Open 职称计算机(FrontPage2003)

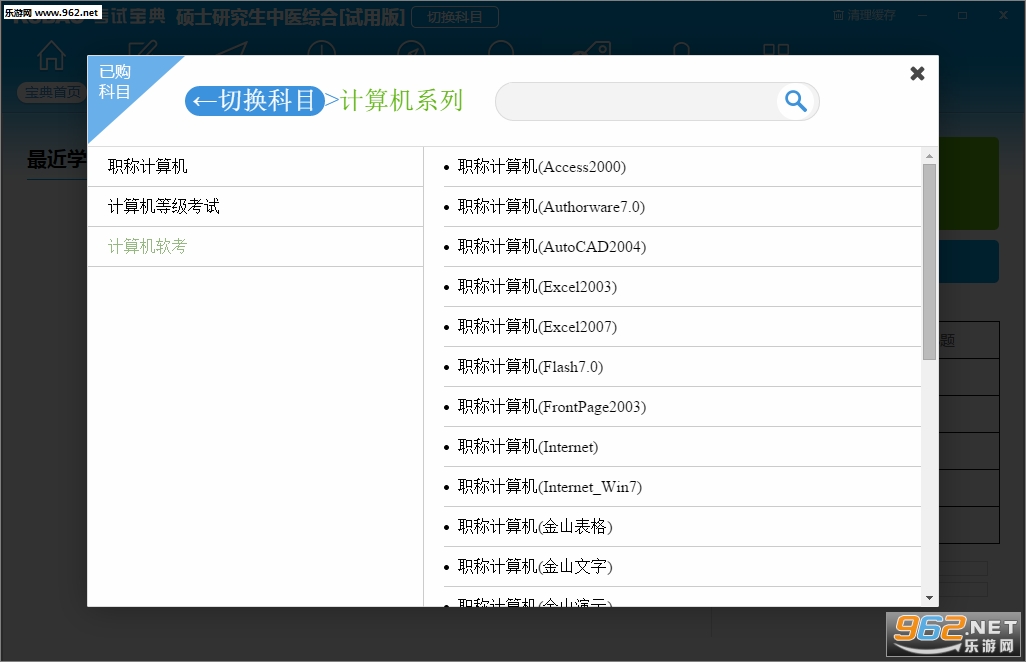(682, 406)
